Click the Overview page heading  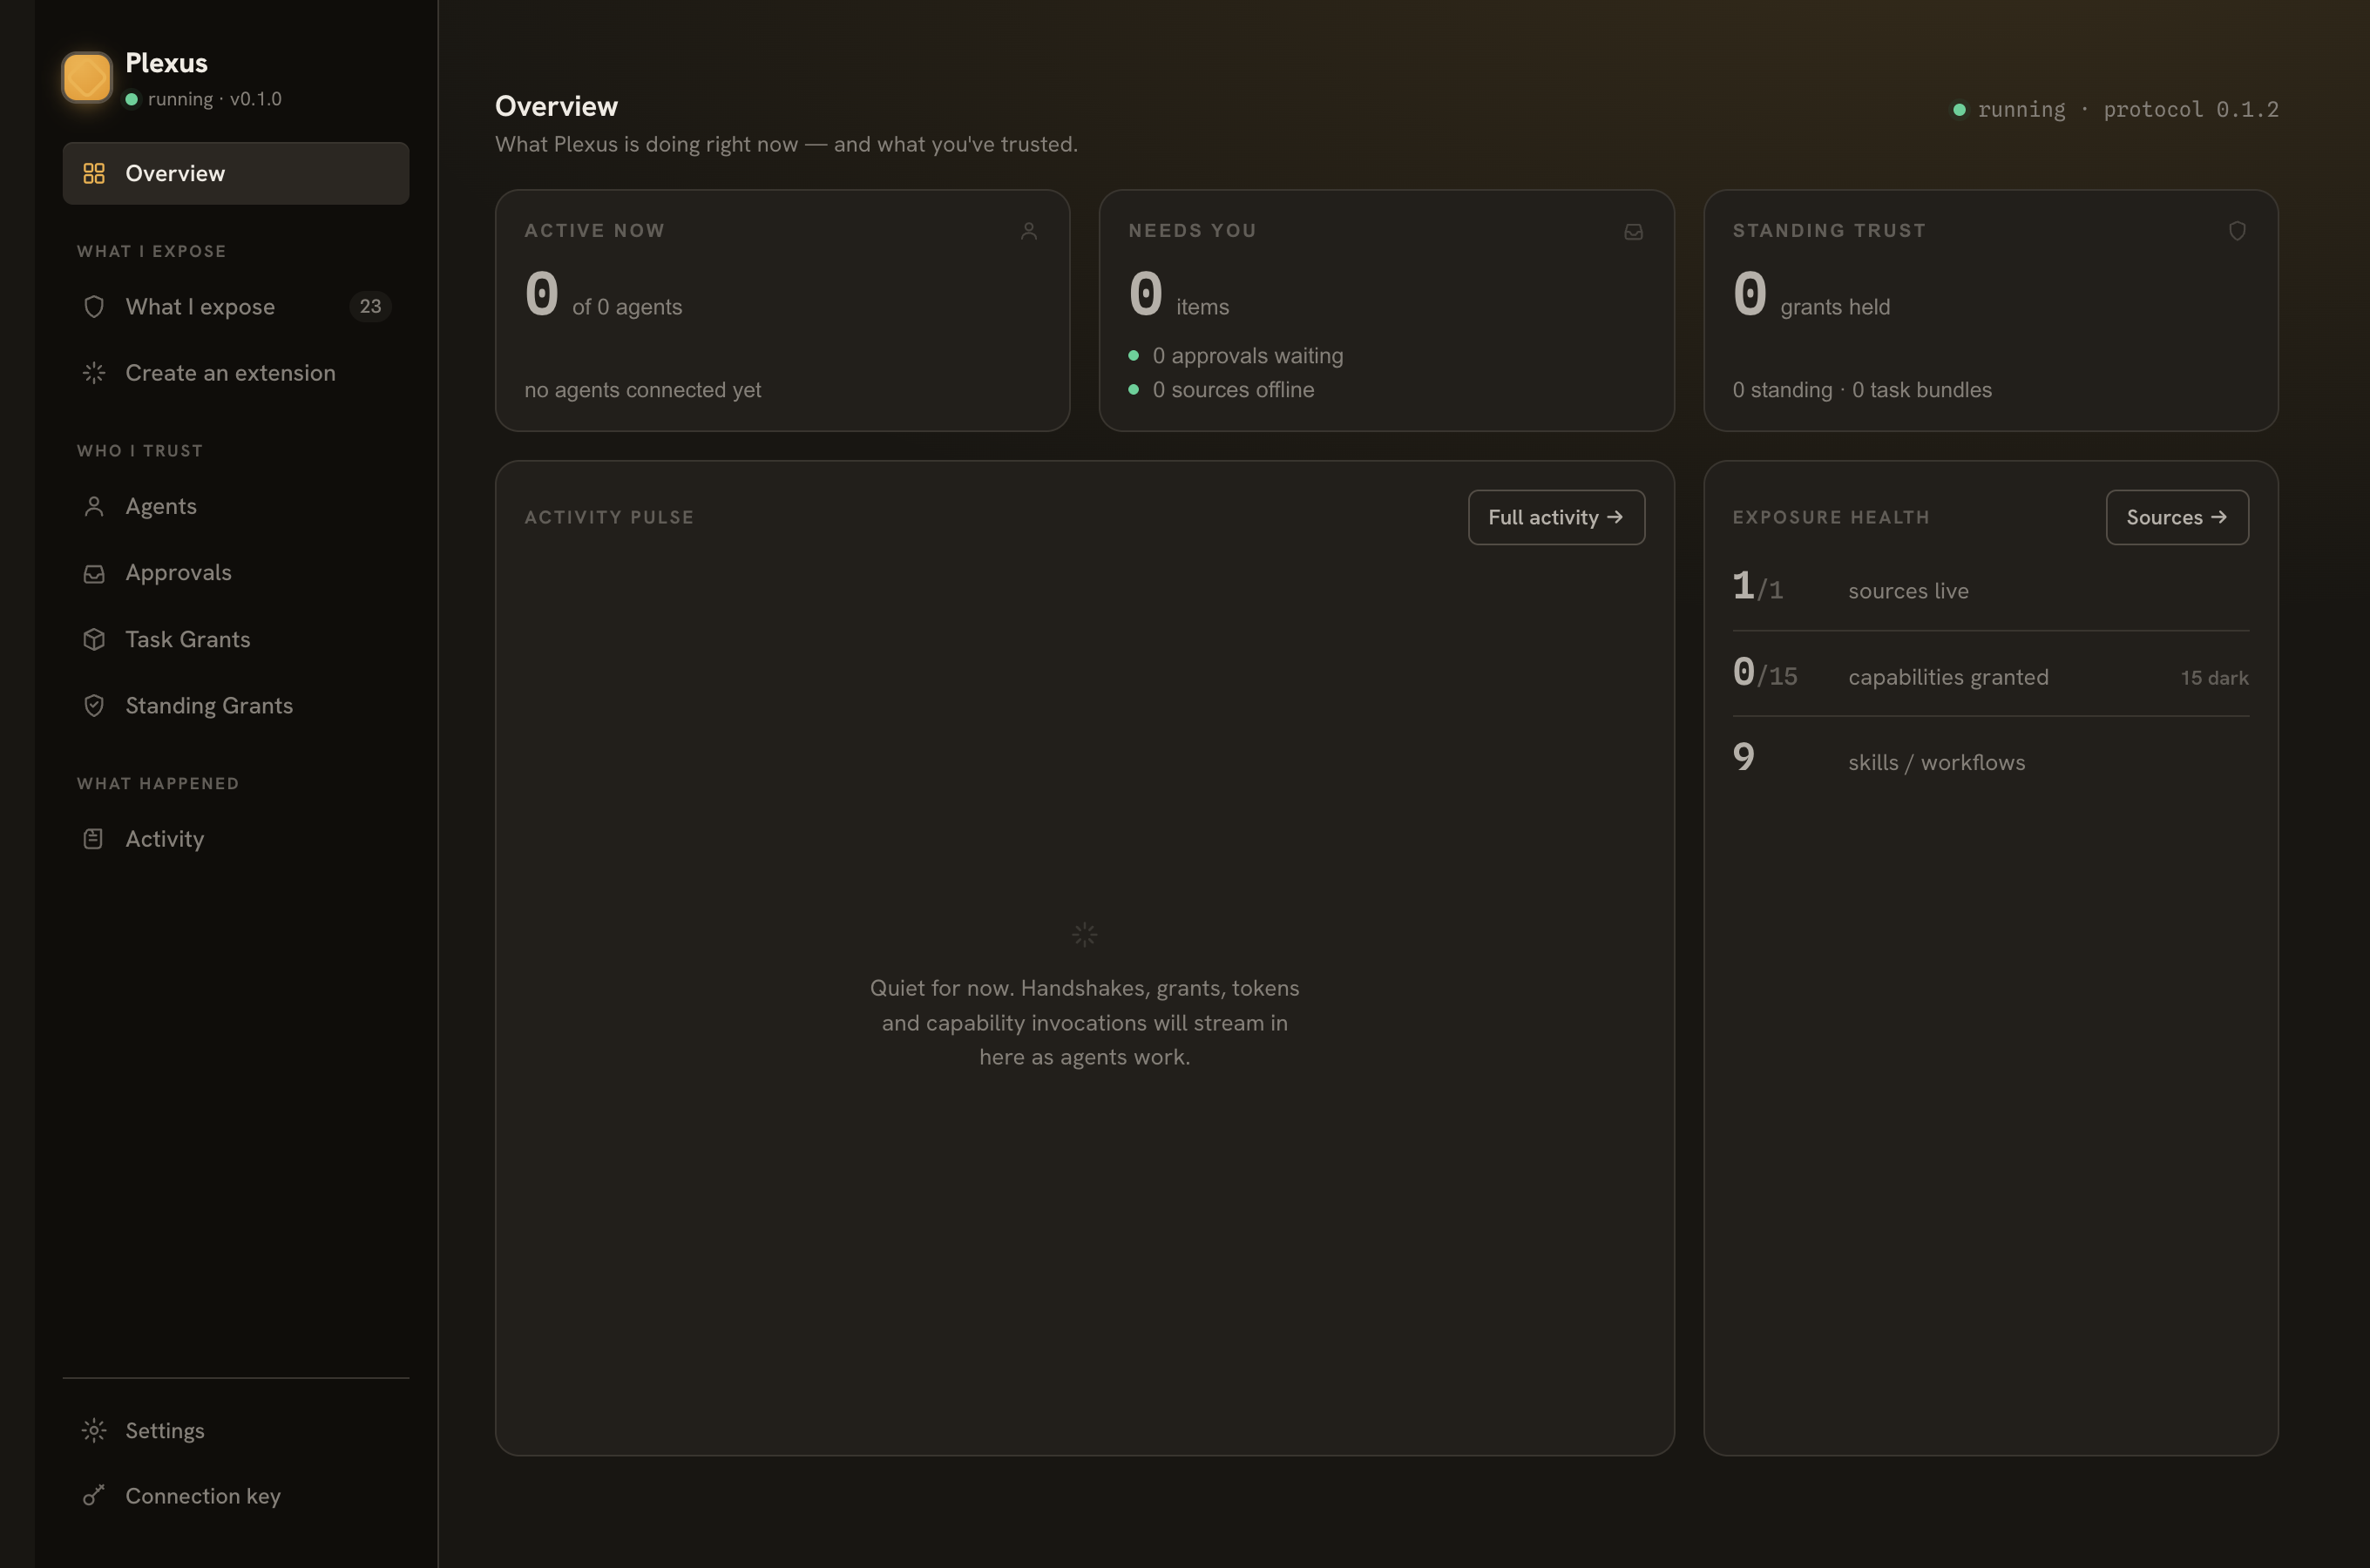556,106
